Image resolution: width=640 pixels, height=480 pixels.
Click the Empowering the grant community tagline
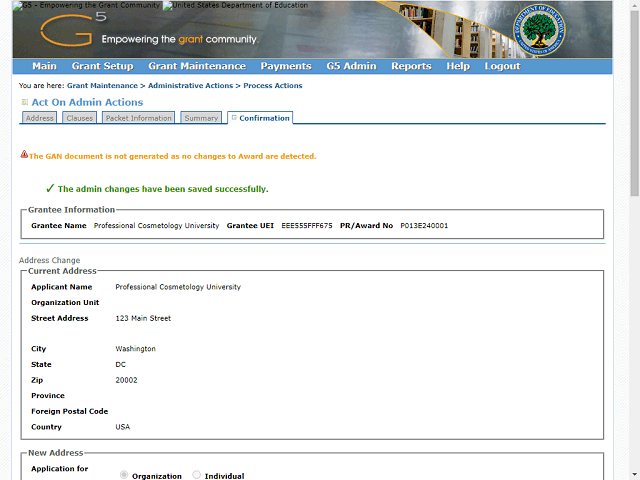[x=180, y=39]
